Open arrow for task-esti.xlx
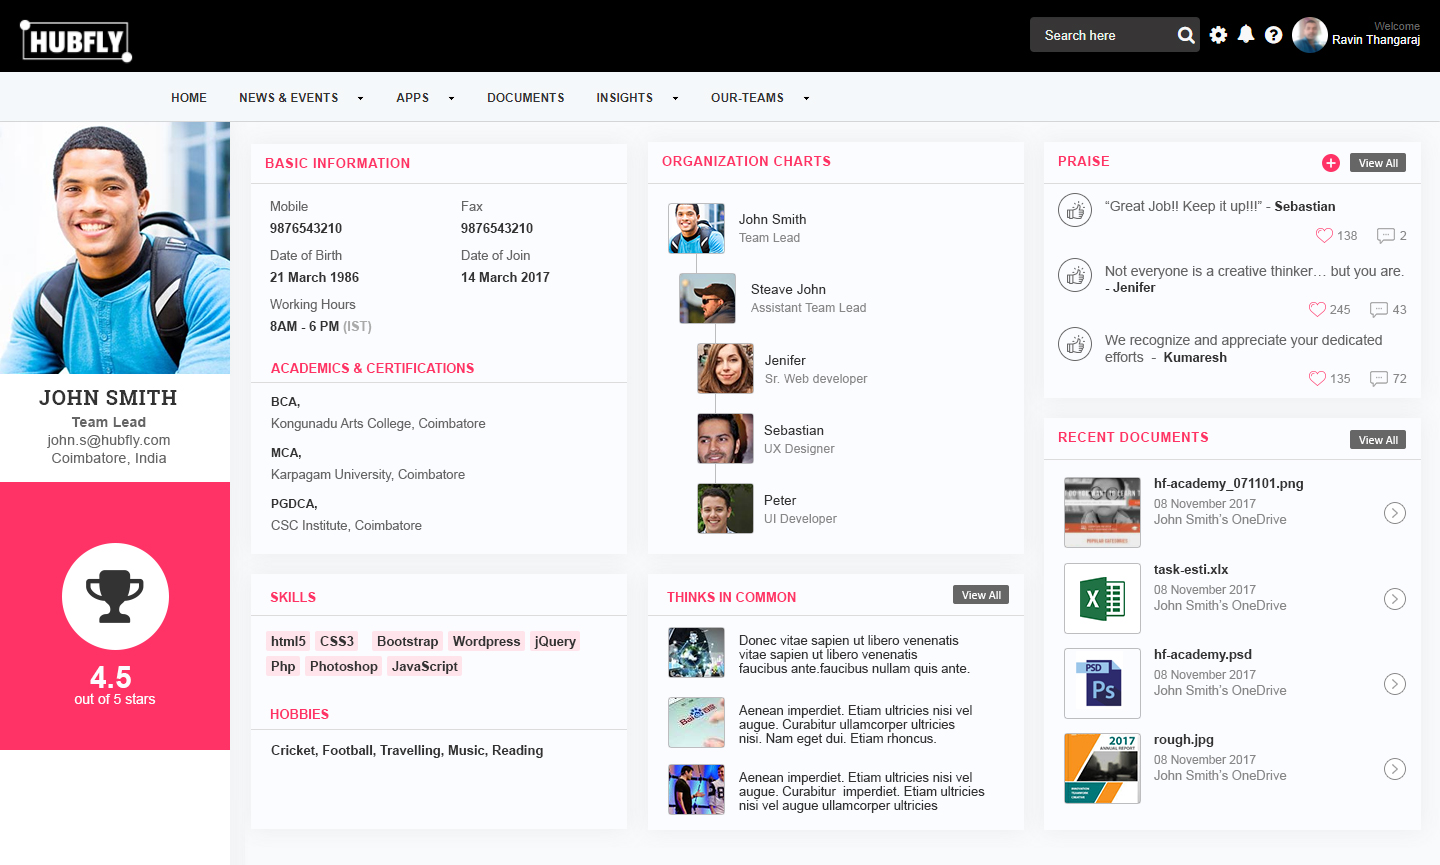Image resolution: width=1440 pixels, height=865 pixels. (1395, 599)
